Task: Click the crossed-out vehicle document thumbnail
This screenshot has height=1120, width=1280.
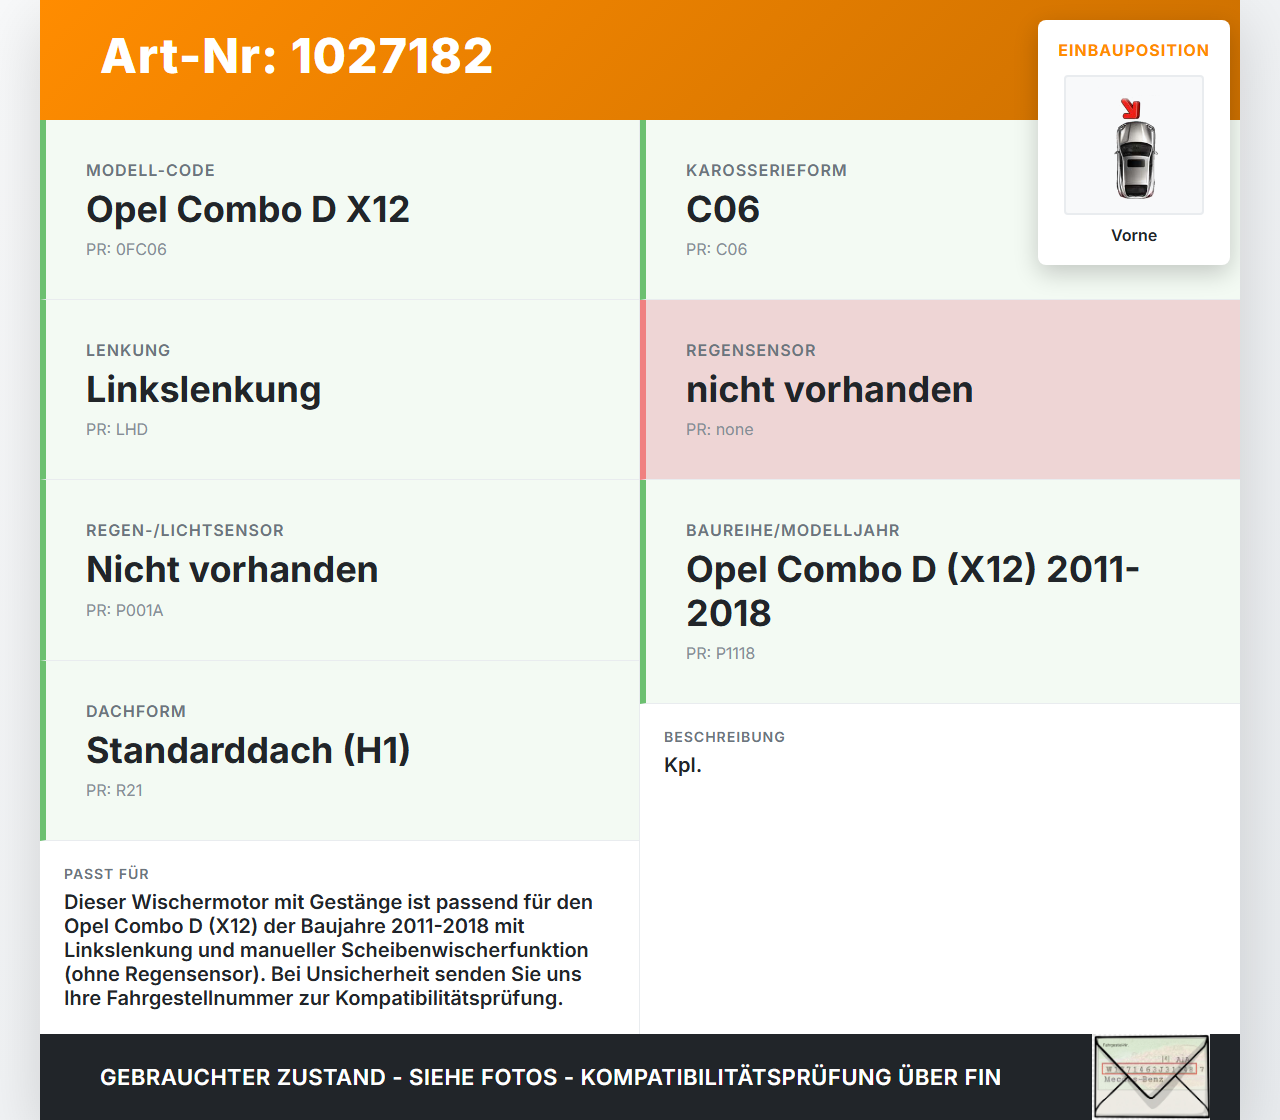Action: (1151, 1076)
